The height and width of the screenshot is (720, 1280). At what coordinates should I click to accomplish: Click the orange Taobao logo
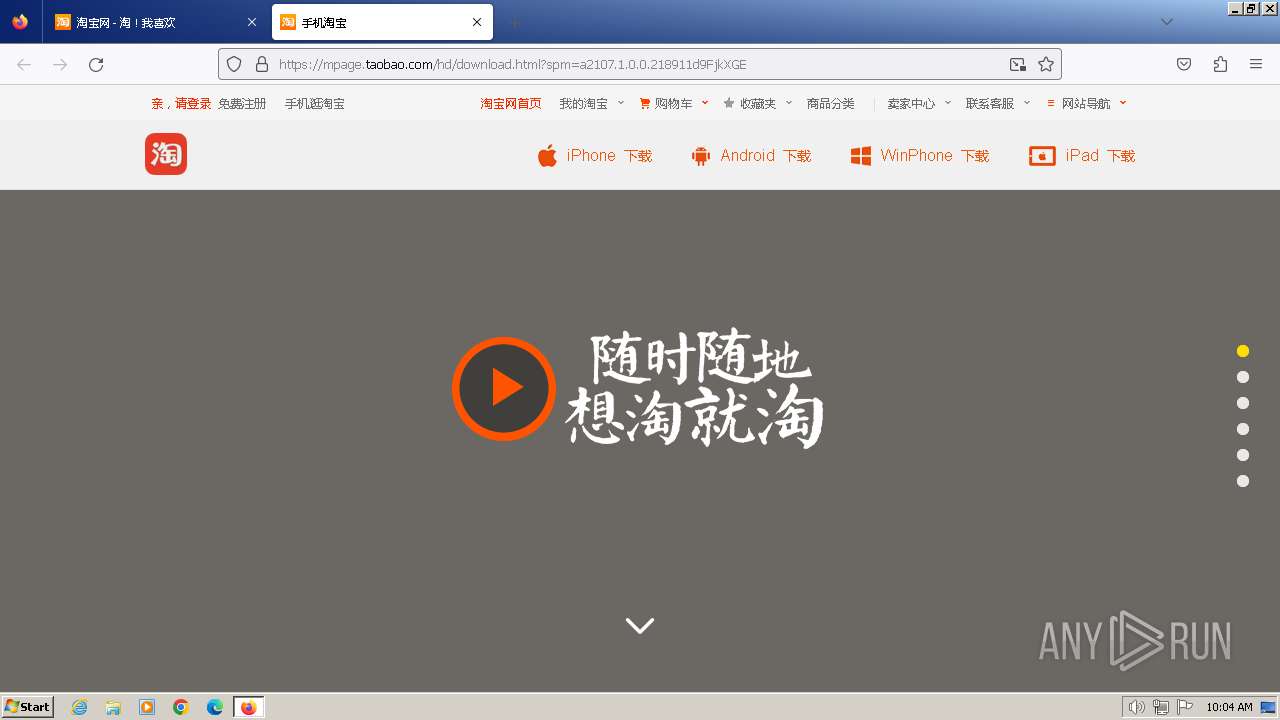166,154
